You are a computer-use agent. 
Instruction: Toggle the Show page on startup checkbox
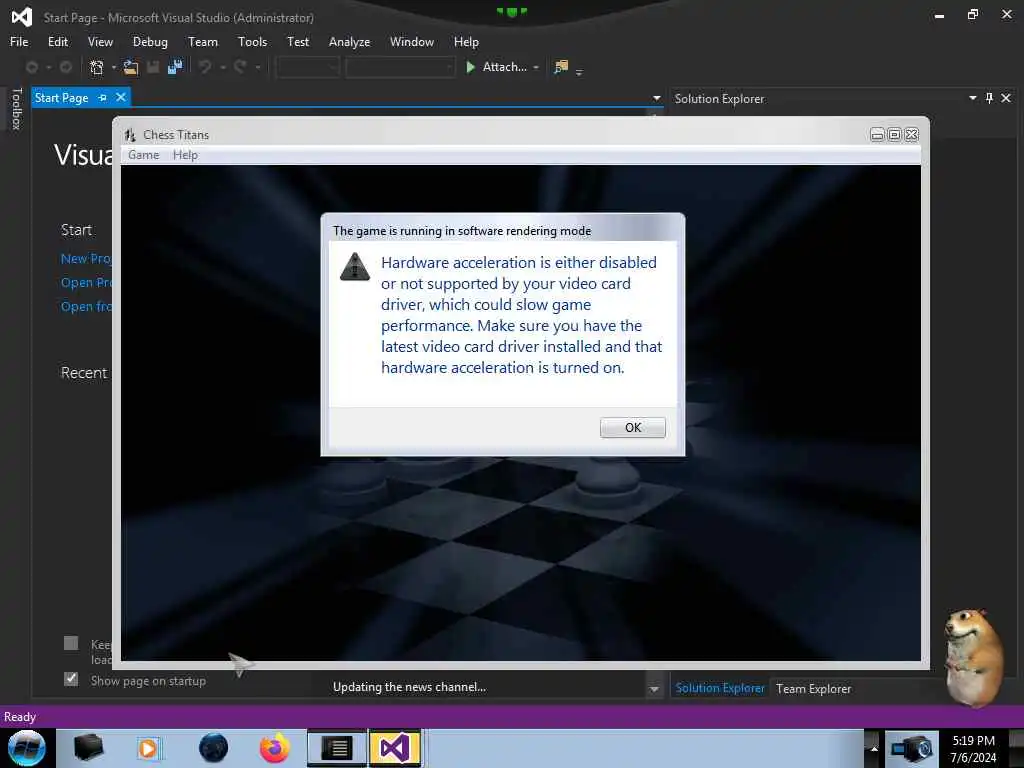(71, 679)
